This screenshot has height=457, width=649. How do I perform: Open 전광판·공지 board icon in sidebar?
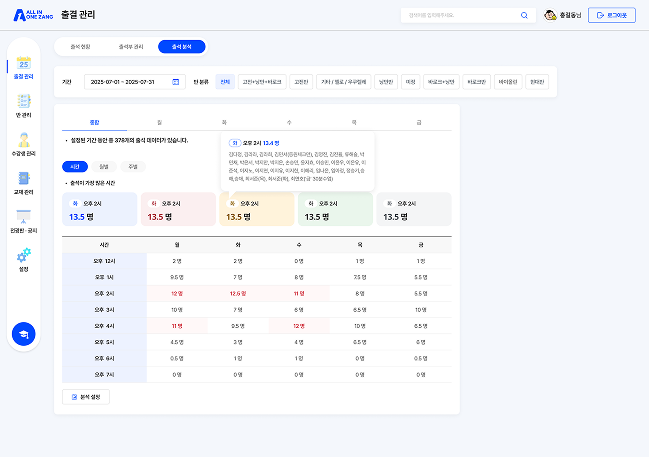pos(24,216)
